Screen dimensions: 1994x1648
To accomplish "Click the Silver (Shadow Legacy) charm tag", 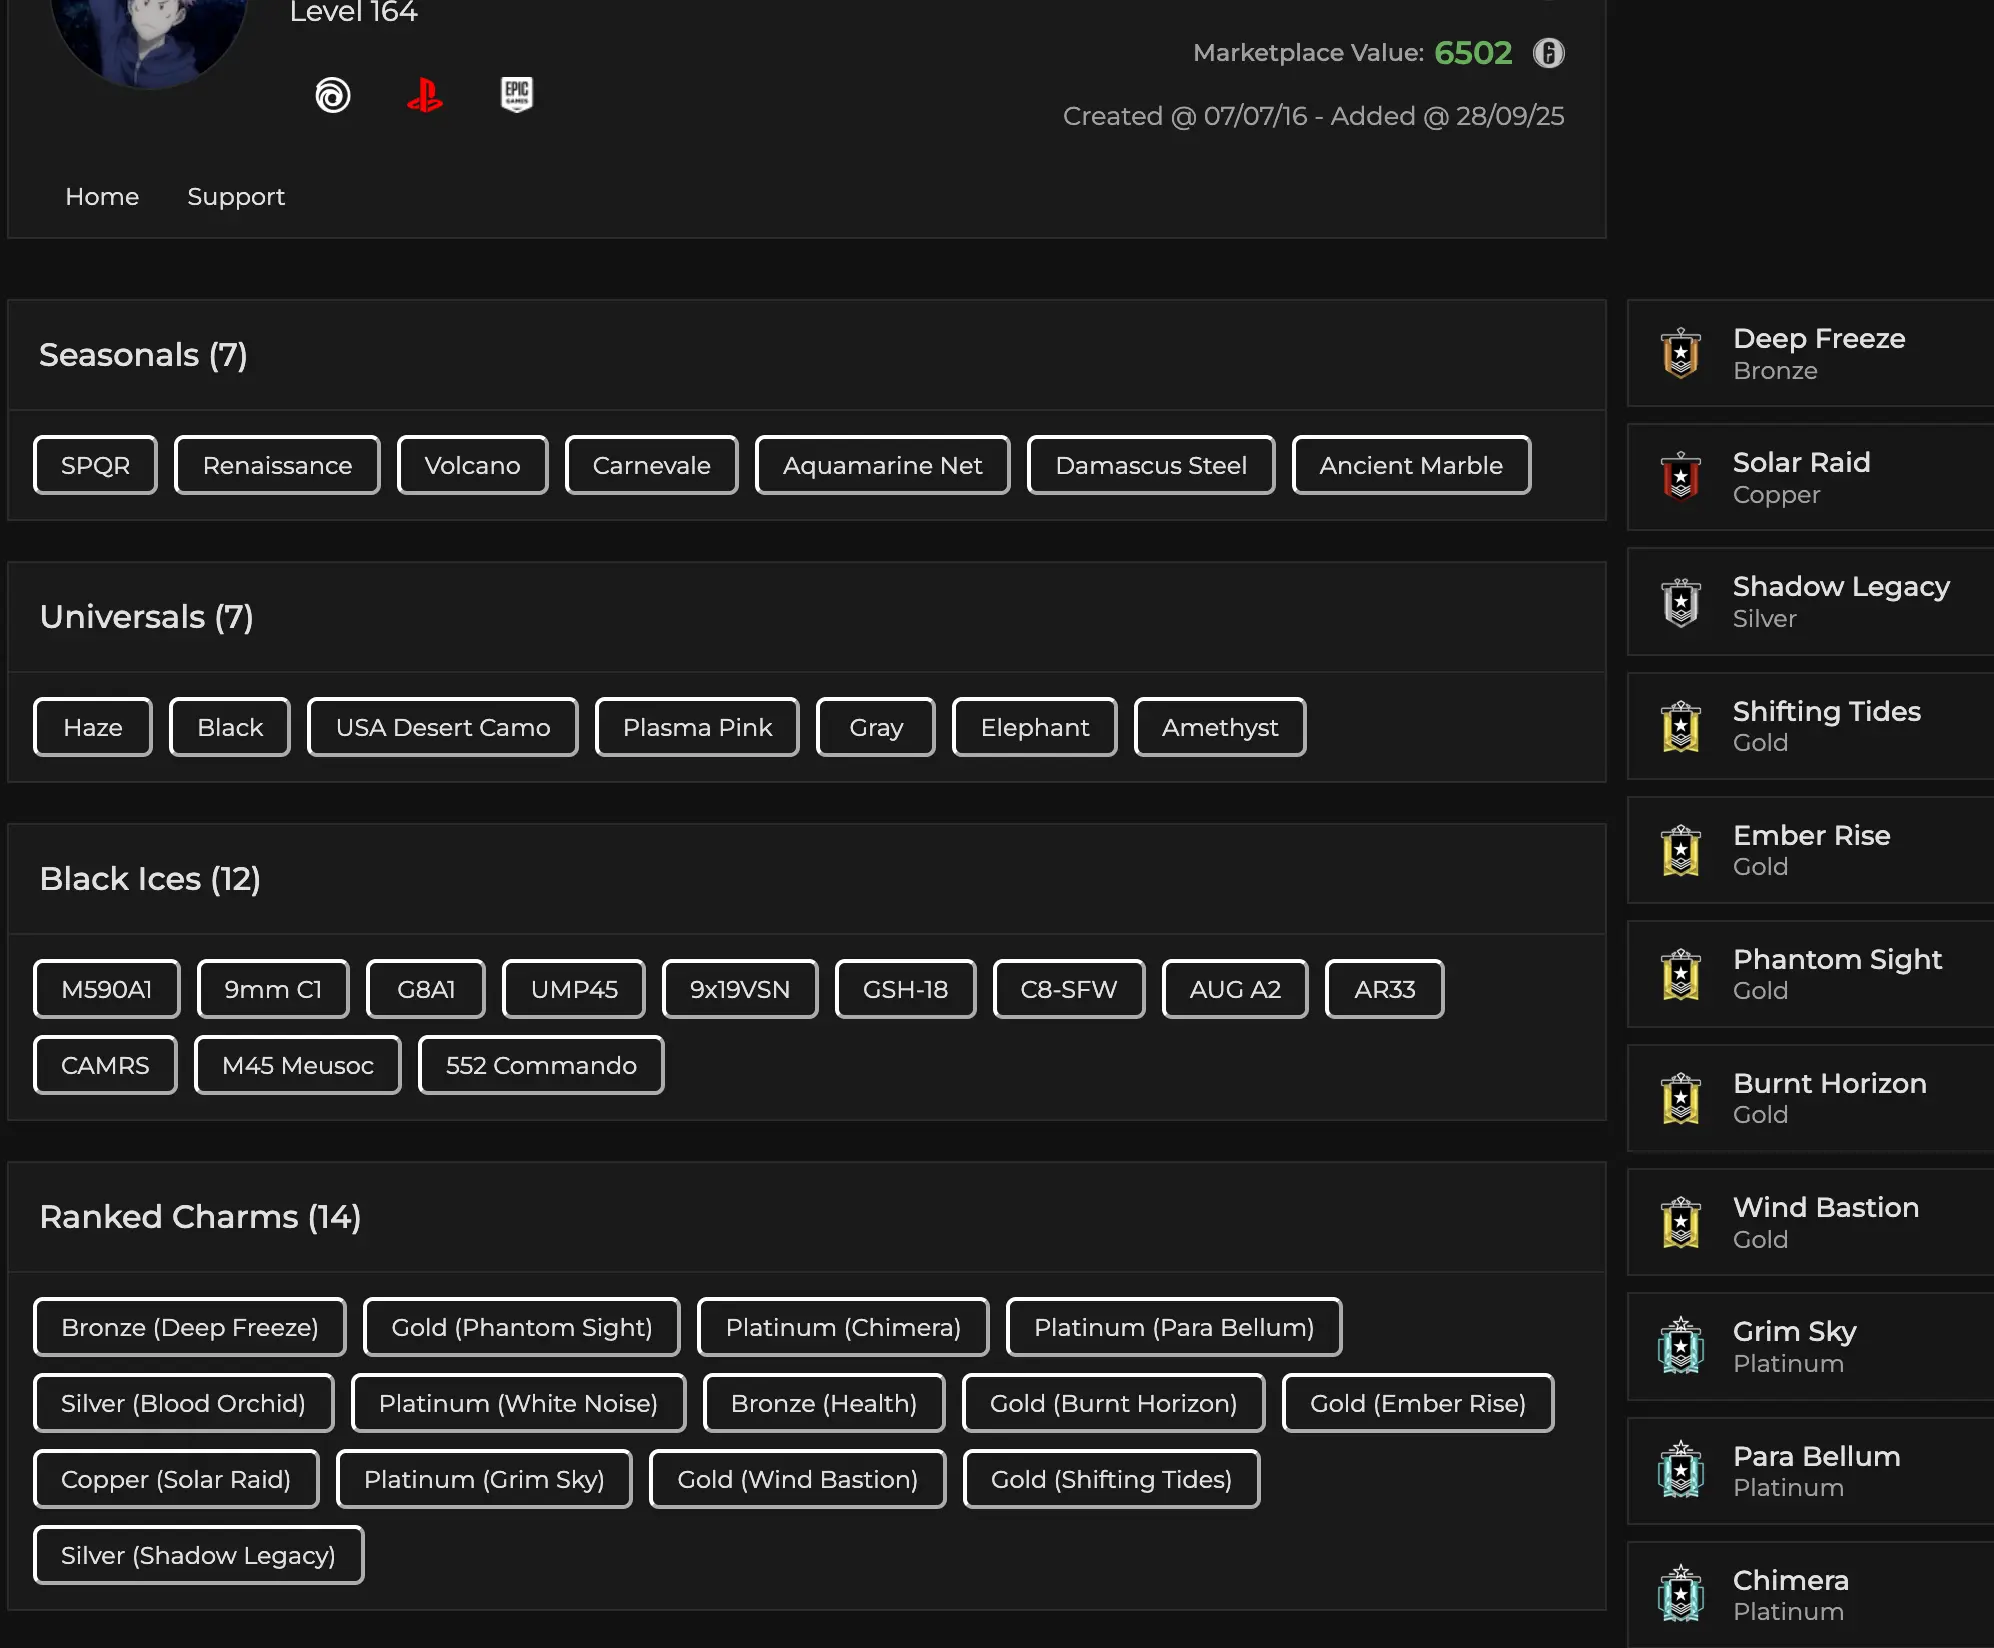I will (198, 1555).
